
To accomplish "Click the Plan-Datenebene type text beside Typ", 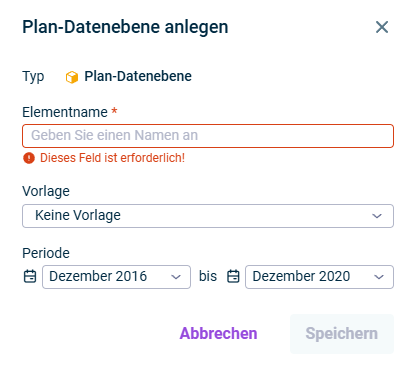I will 138,76.
